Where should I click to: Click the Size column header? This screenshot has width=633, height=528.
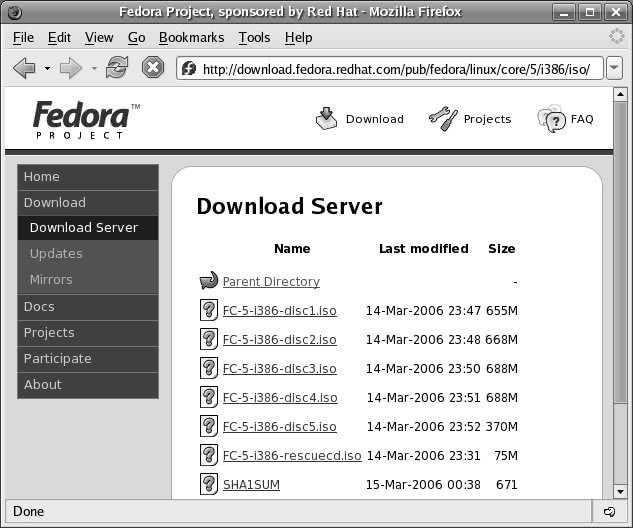click(x=501, y=249)
